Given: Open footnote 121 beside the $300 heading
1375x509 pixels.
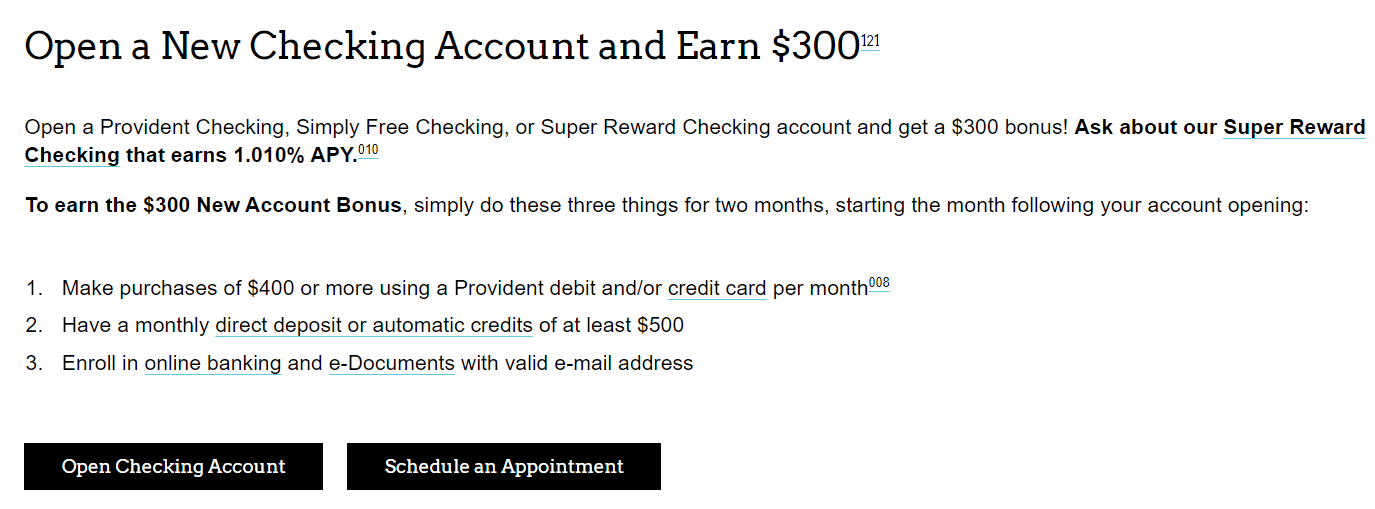Looking at the screenshot, I should 870,42.
